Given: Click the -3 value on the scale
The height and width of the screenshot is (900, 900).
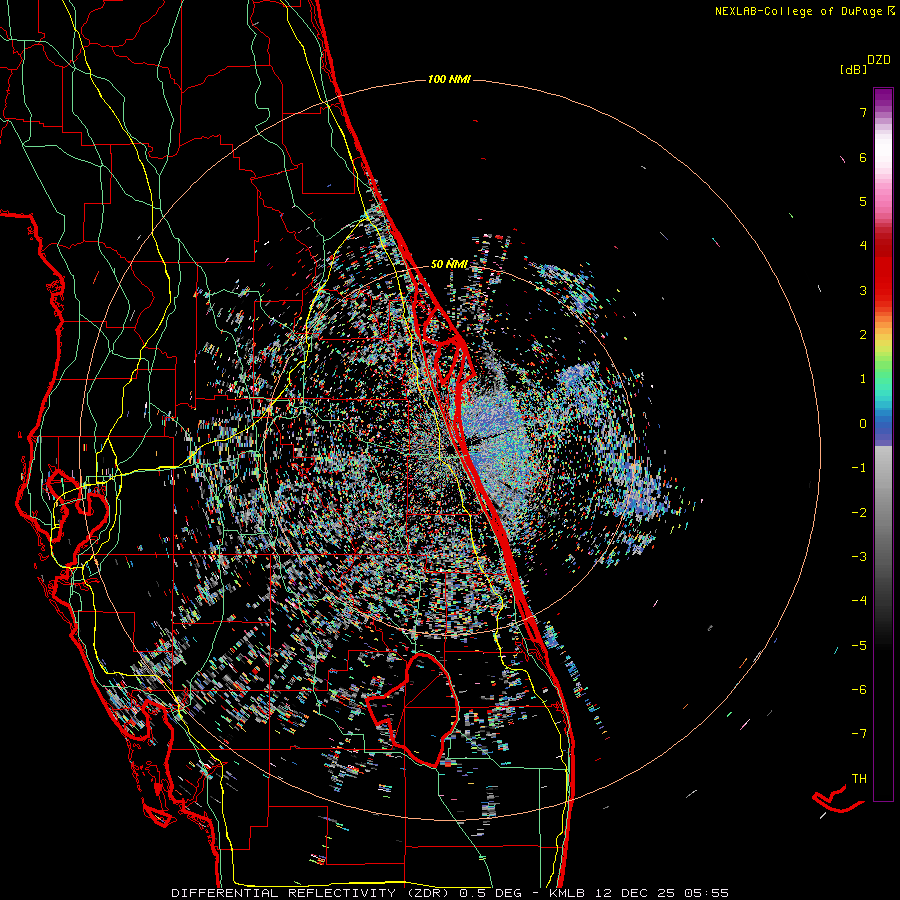Looking at the screenshot, I should point(859,556).
